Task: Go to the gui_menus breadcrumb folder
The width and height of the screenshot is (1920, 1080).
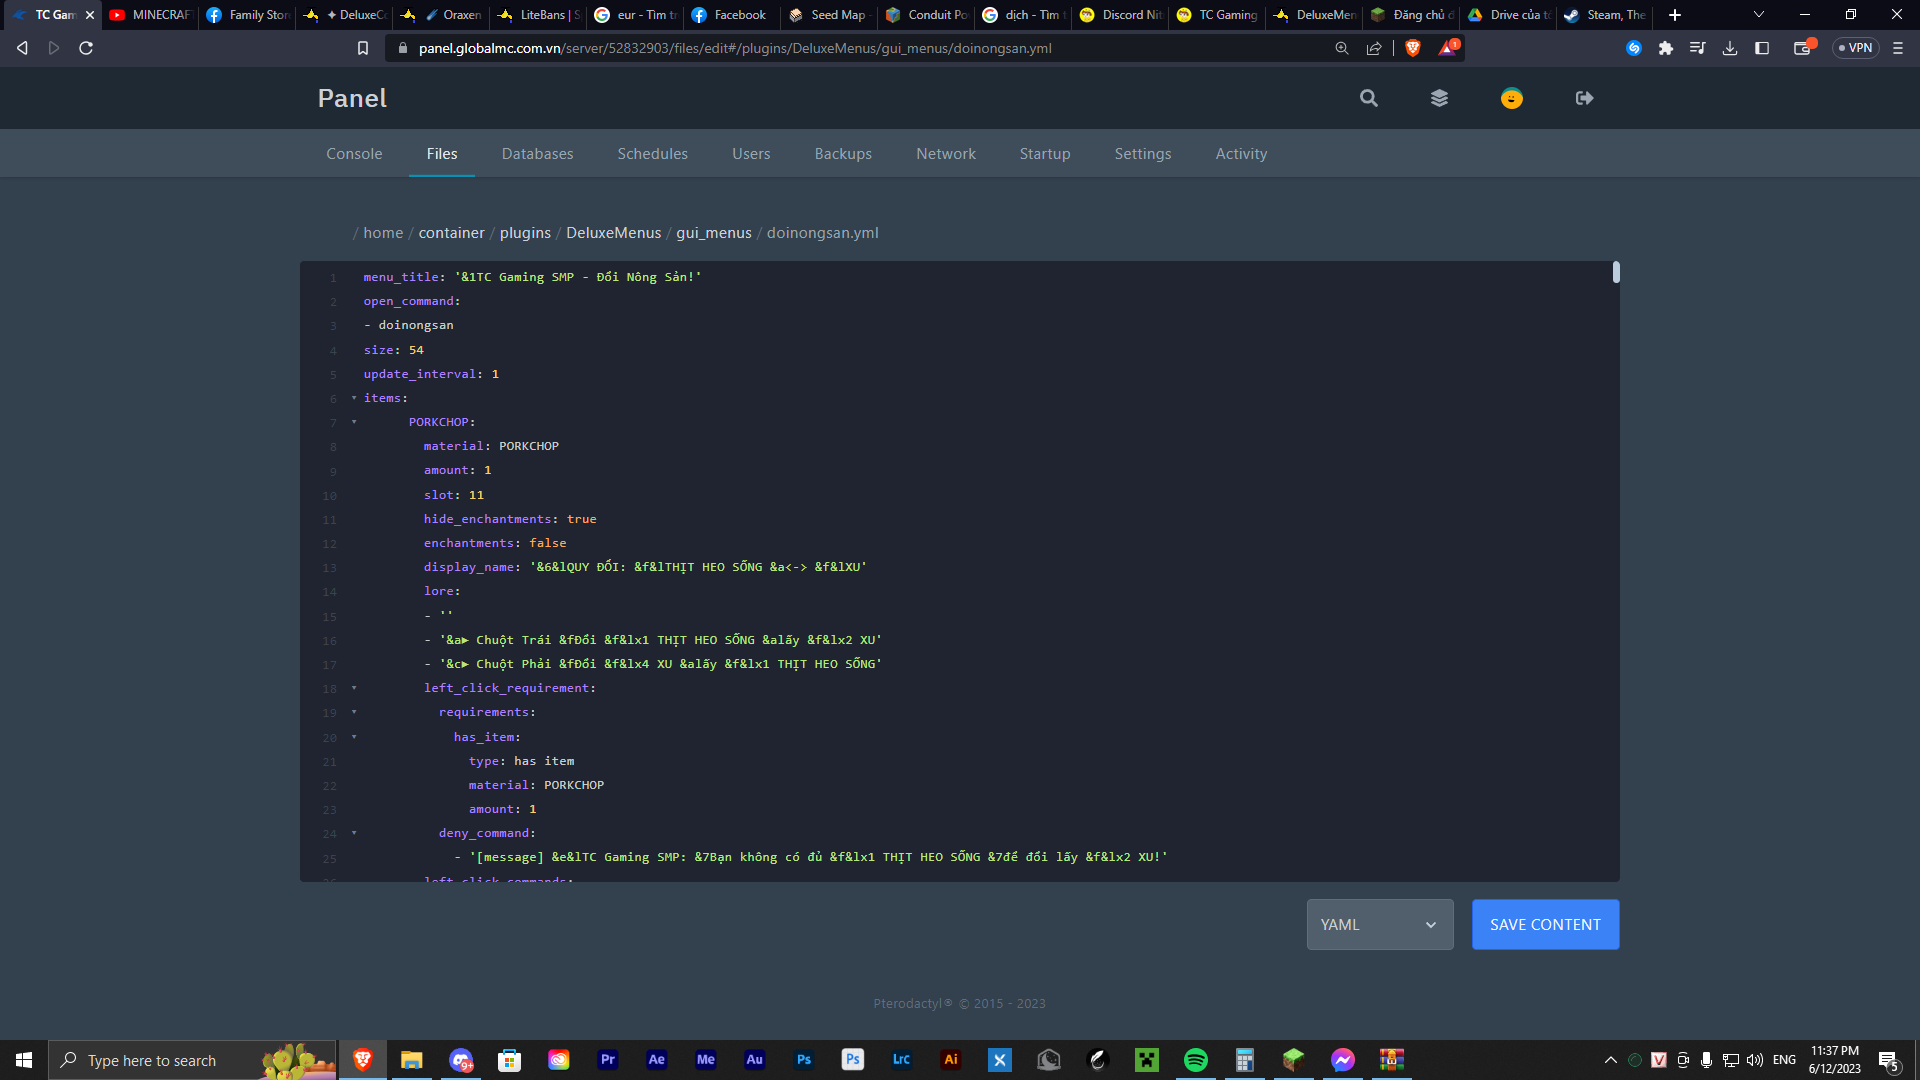Action: pos(713,233)
